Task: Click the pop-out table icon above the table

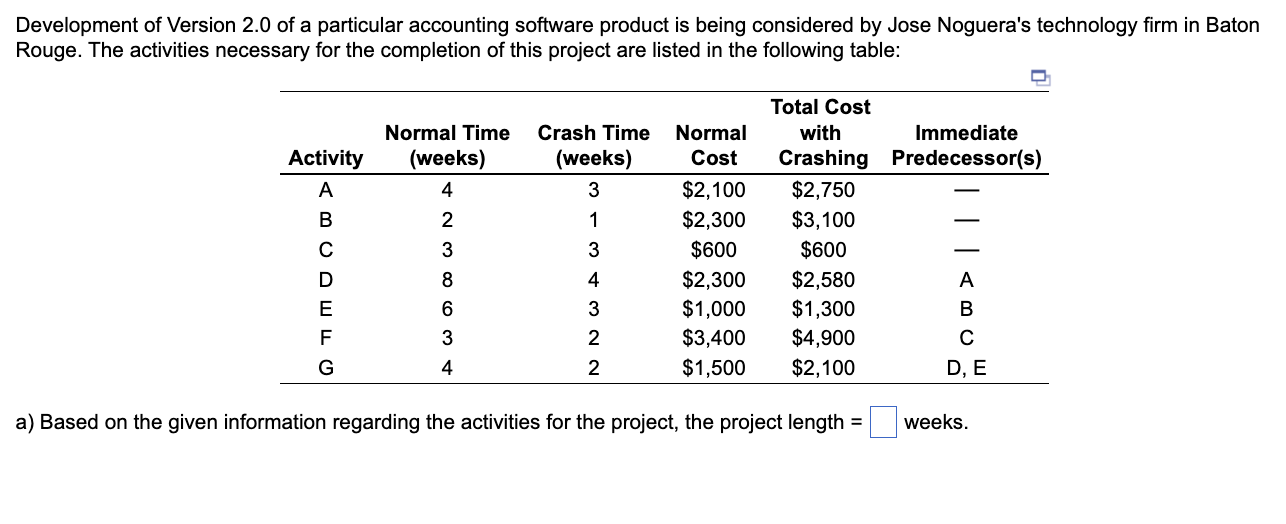Action: pos(1040,77)
